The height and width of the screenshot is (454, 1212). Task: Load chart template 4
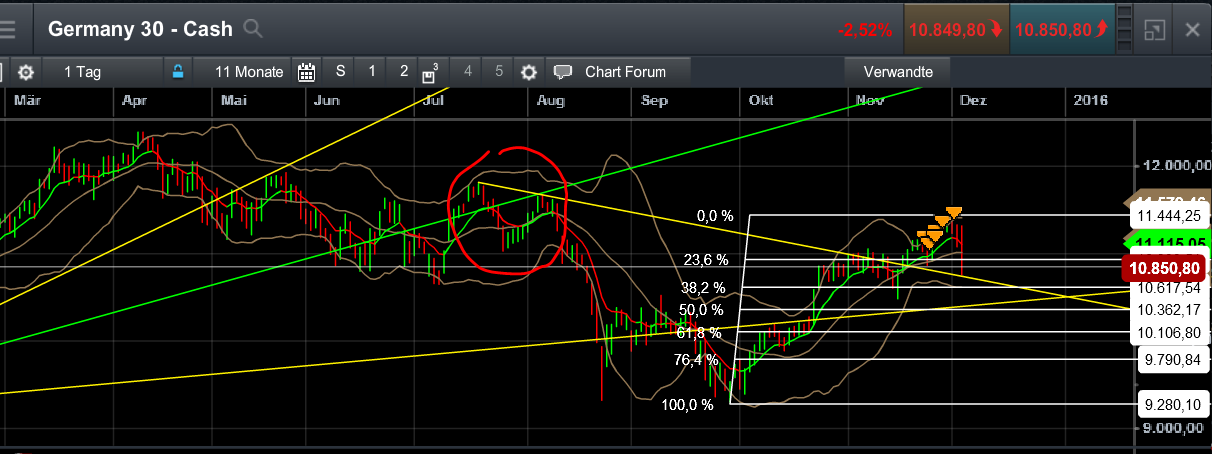coord(468,71)
